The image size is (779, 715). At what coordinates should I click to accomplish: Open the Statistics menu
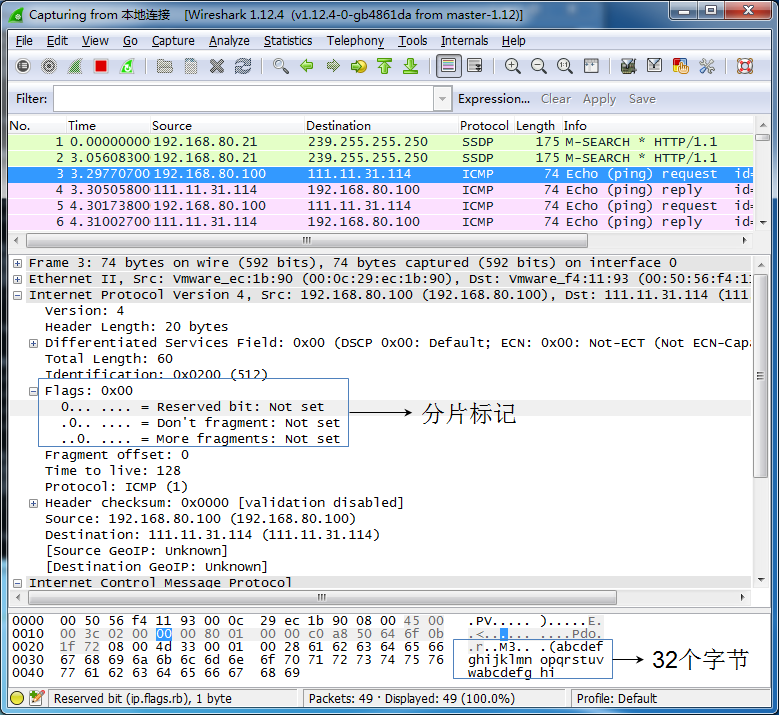(x=288, y=41)
